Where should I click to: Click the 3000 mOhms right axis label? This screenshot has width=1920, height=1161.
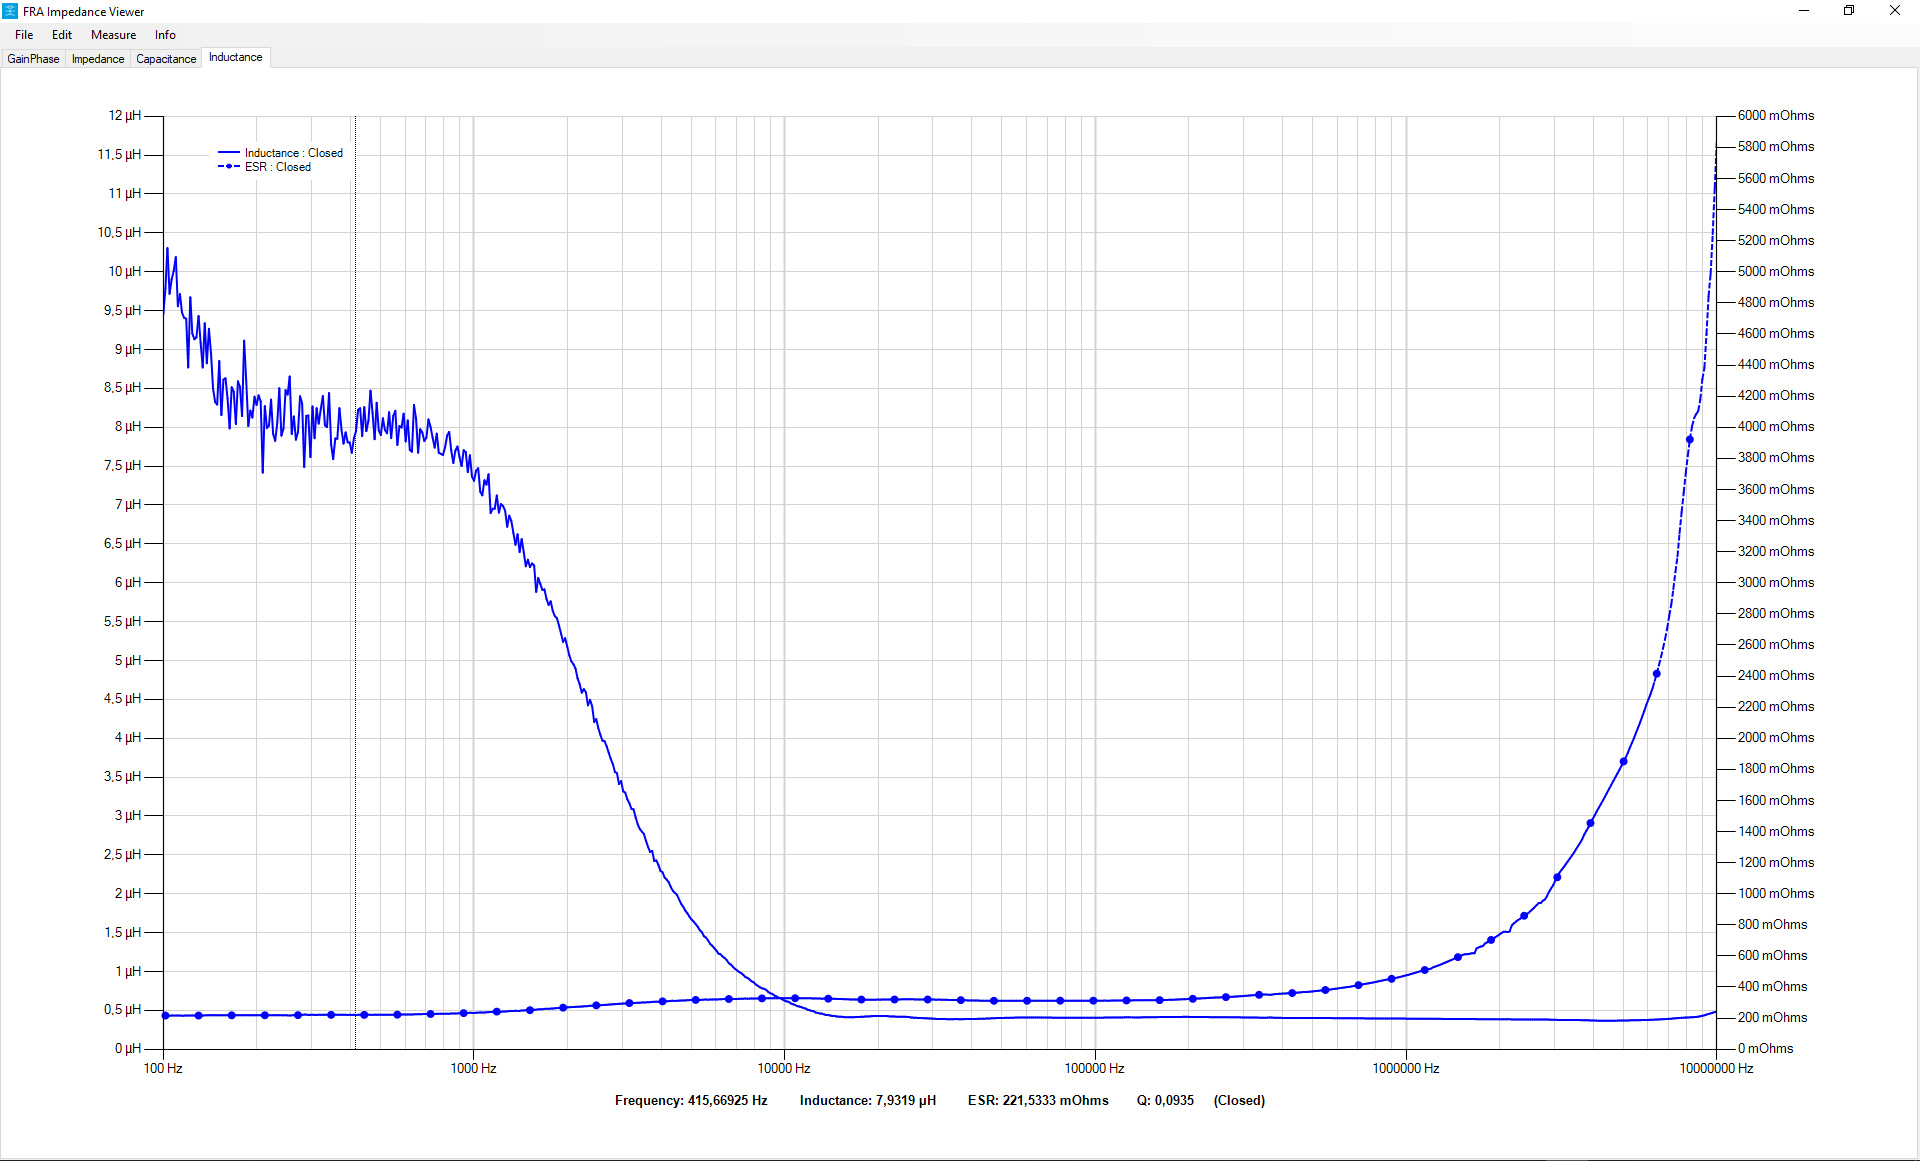click(x=1776, y=582)
